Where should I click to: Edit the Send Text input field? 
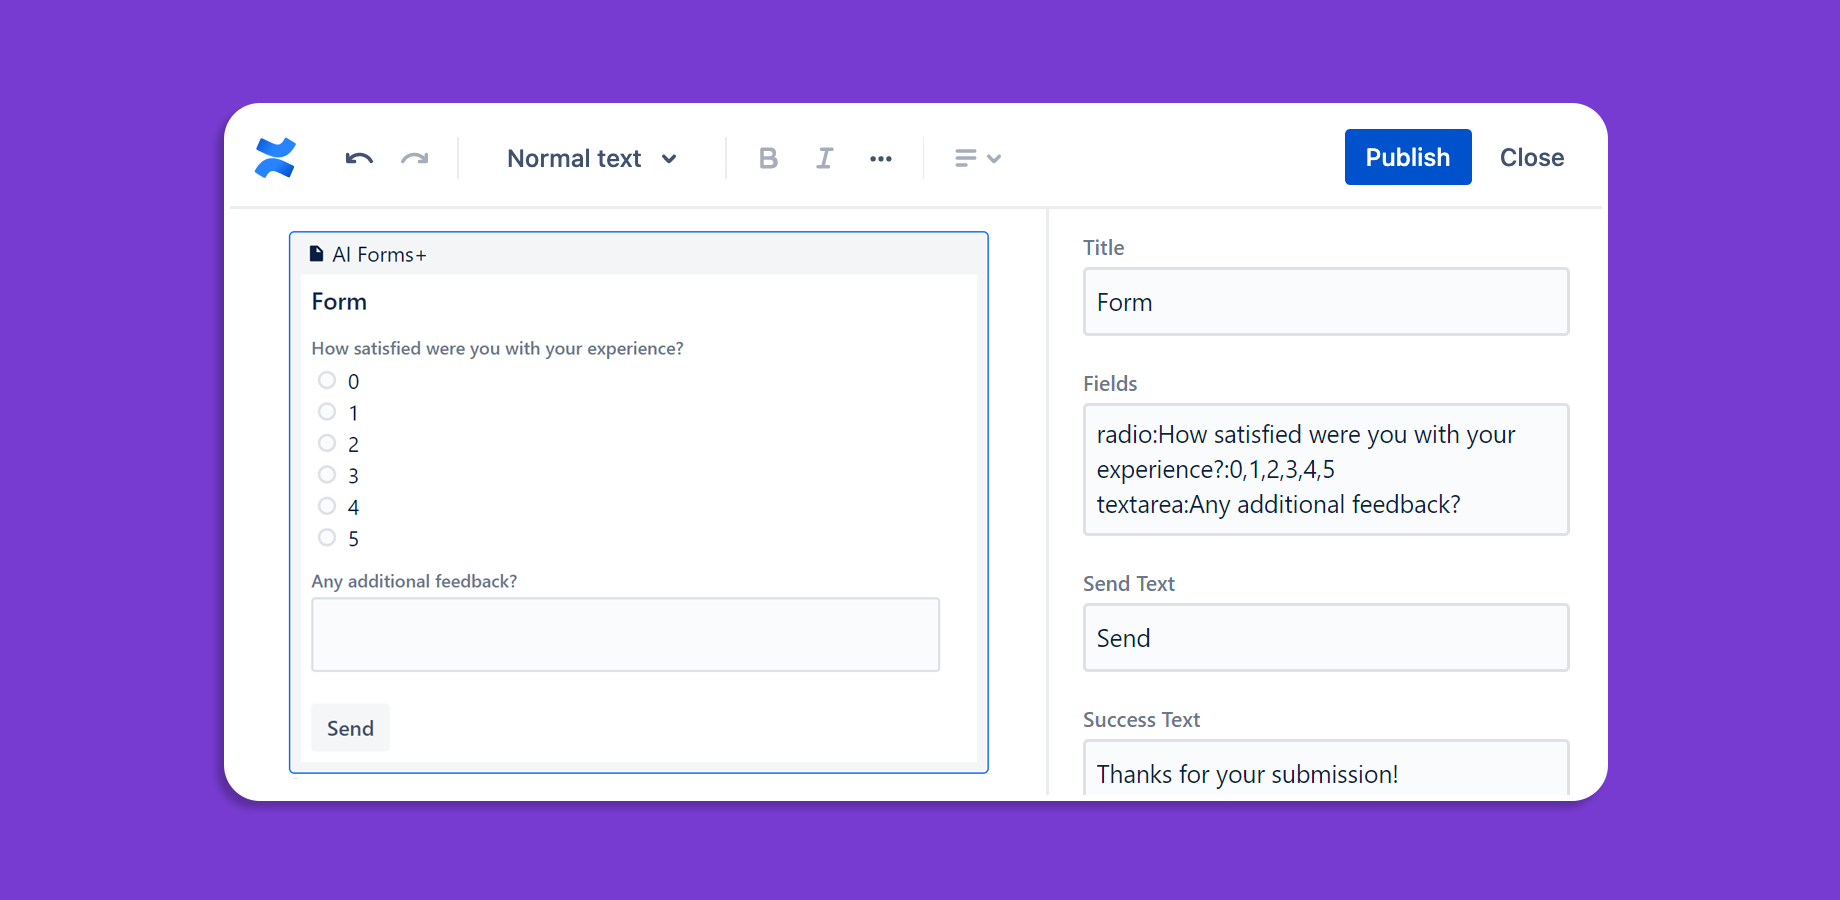(1325, 638)
